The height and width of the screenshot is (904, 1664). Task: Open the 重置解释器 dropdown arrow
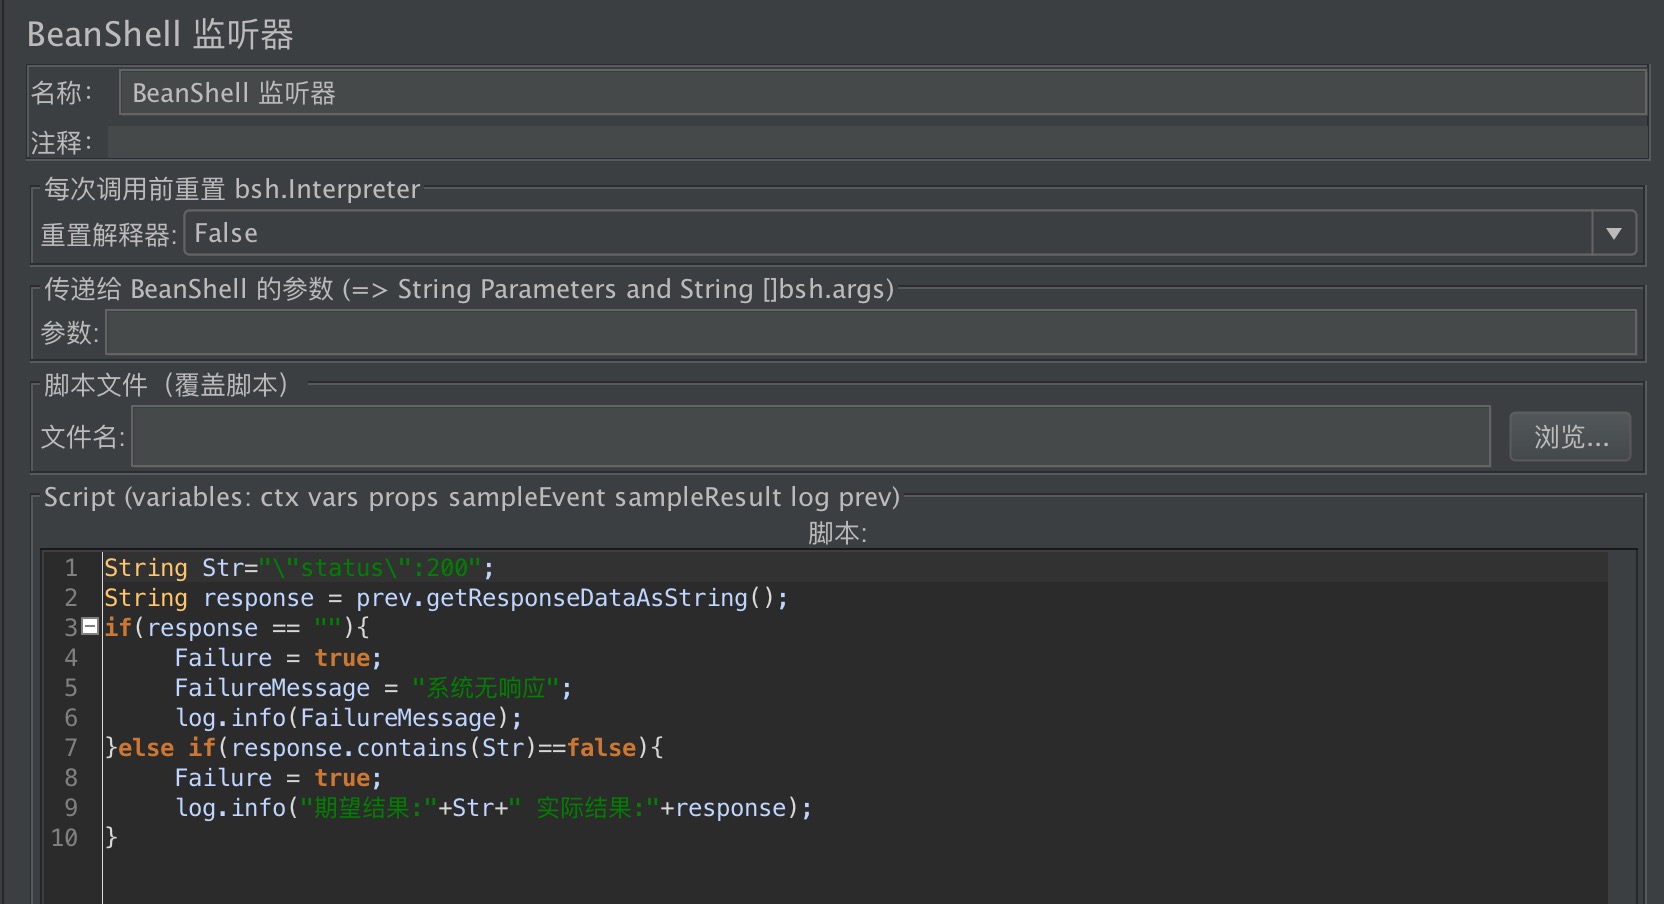[1613, 233]
